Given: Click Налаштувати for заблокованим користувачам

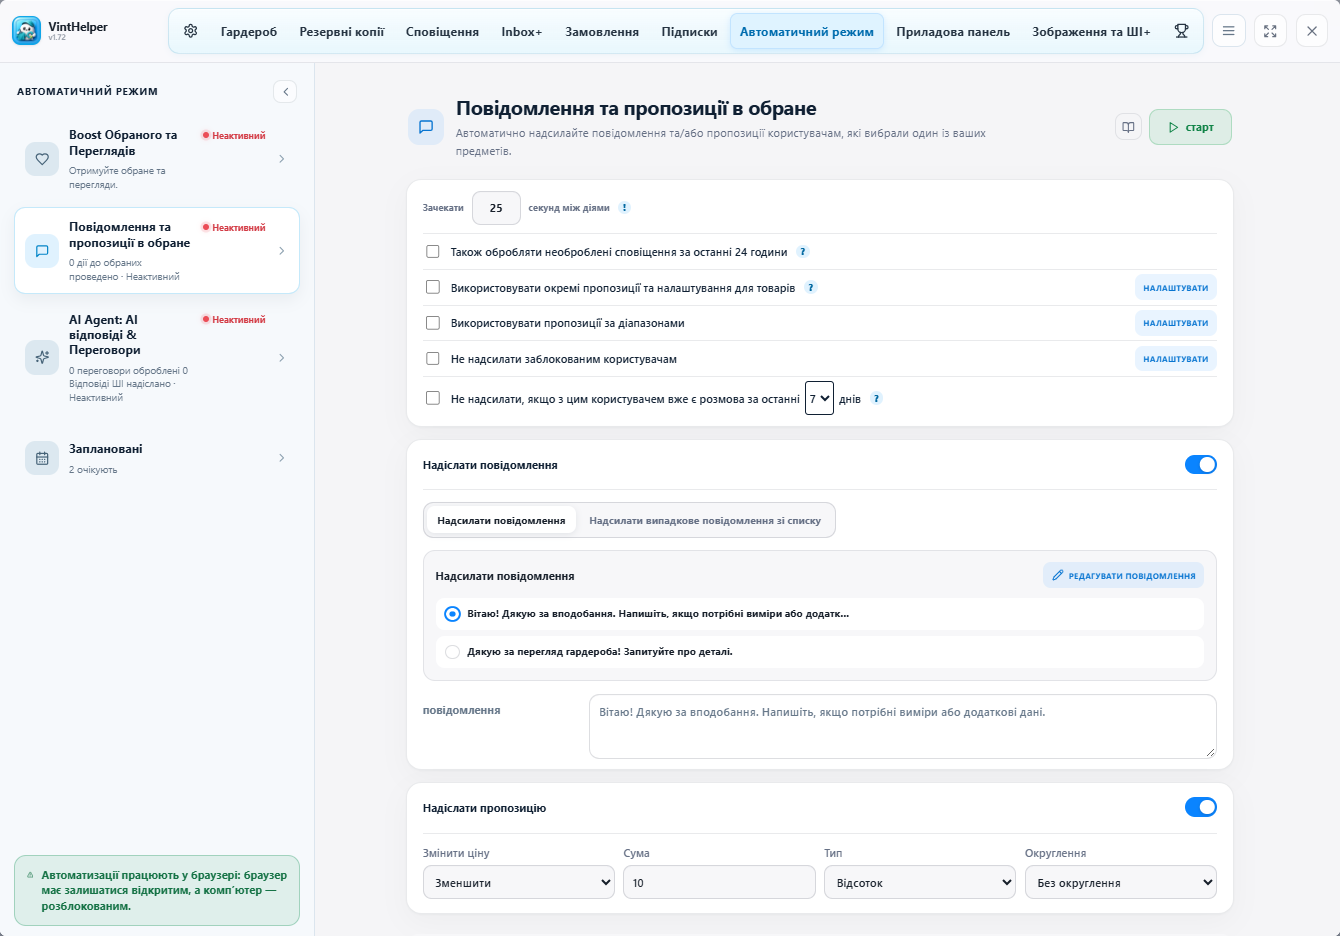Looking at the screenshot, I should point(1176,358).
